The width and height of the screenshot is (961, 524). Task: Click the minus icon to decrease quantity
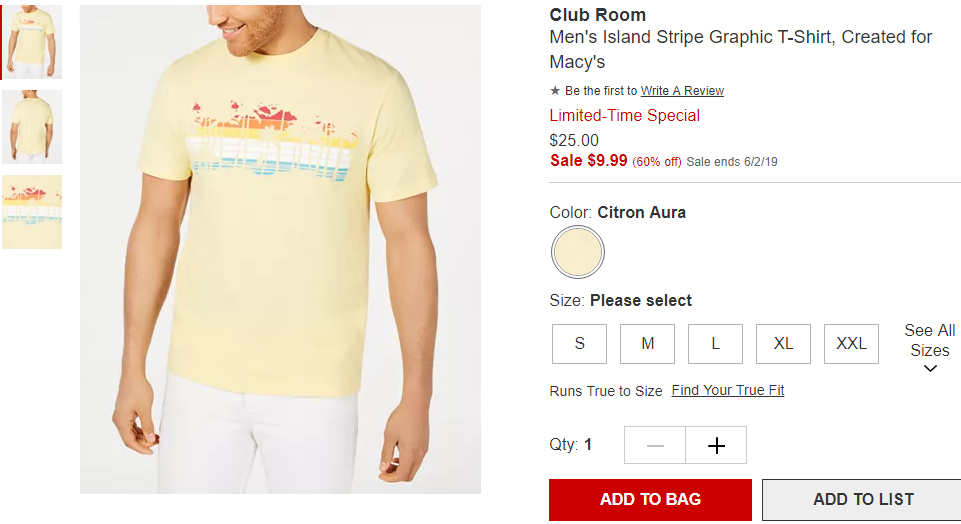coord(655,446)
